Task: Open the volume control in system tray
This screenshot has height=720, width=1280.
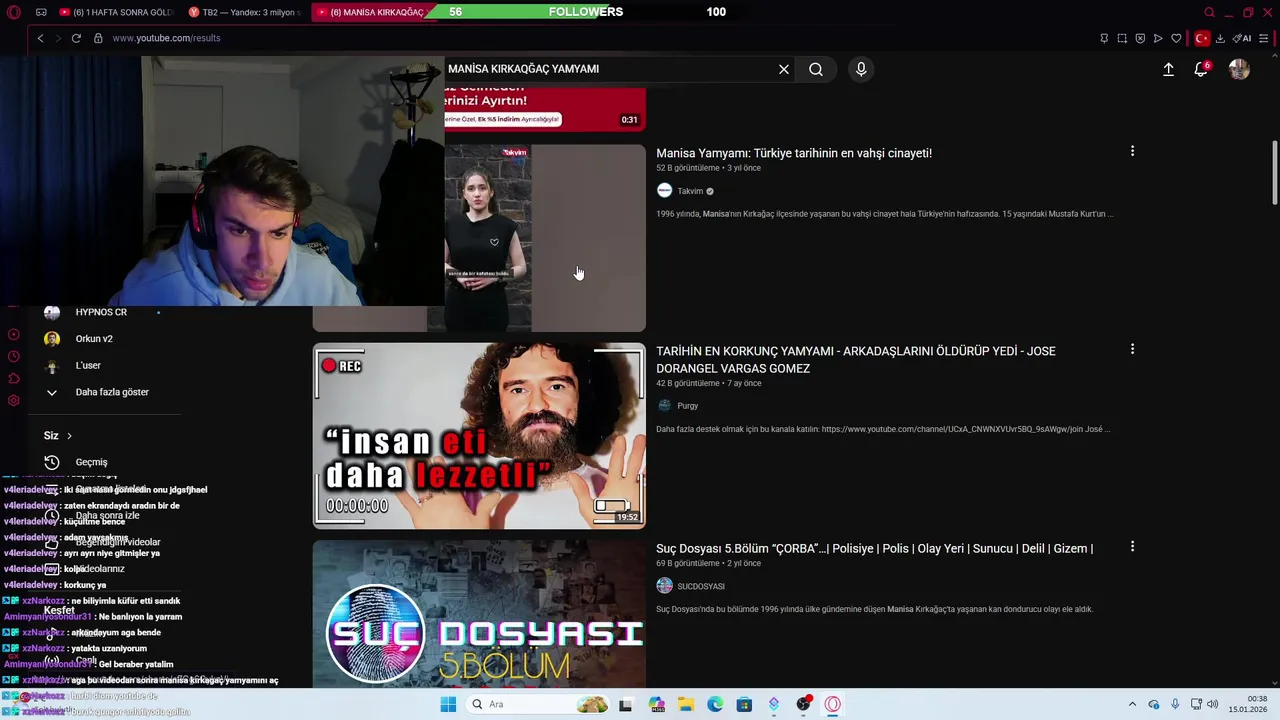Action: (x=1213, y=704)
